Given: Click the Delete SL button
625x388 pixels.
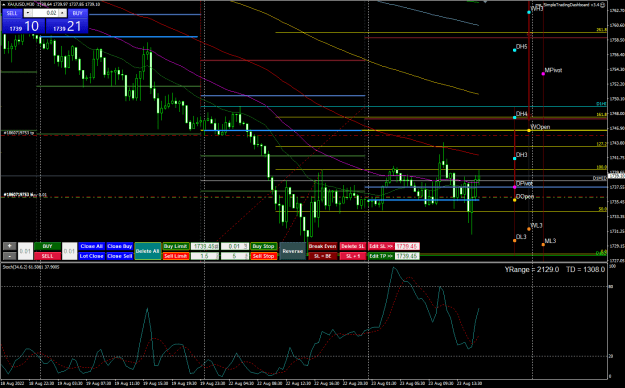Looking at the screenshot, I should (x=353, y=246).
